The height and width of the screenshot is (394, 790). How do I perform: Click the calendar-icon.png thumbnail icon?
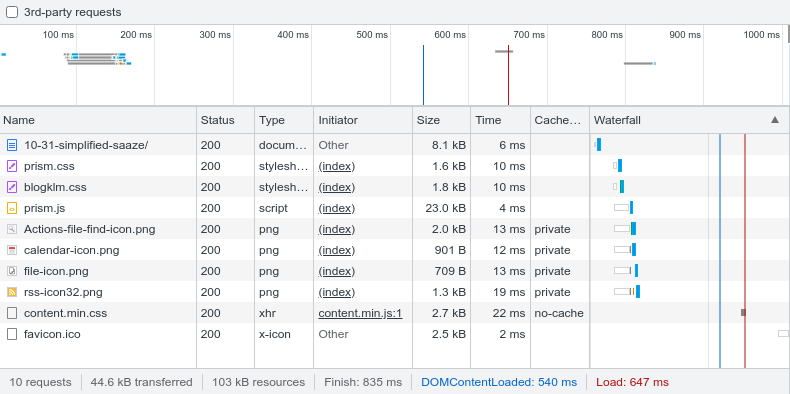click(x=12, y=250)
